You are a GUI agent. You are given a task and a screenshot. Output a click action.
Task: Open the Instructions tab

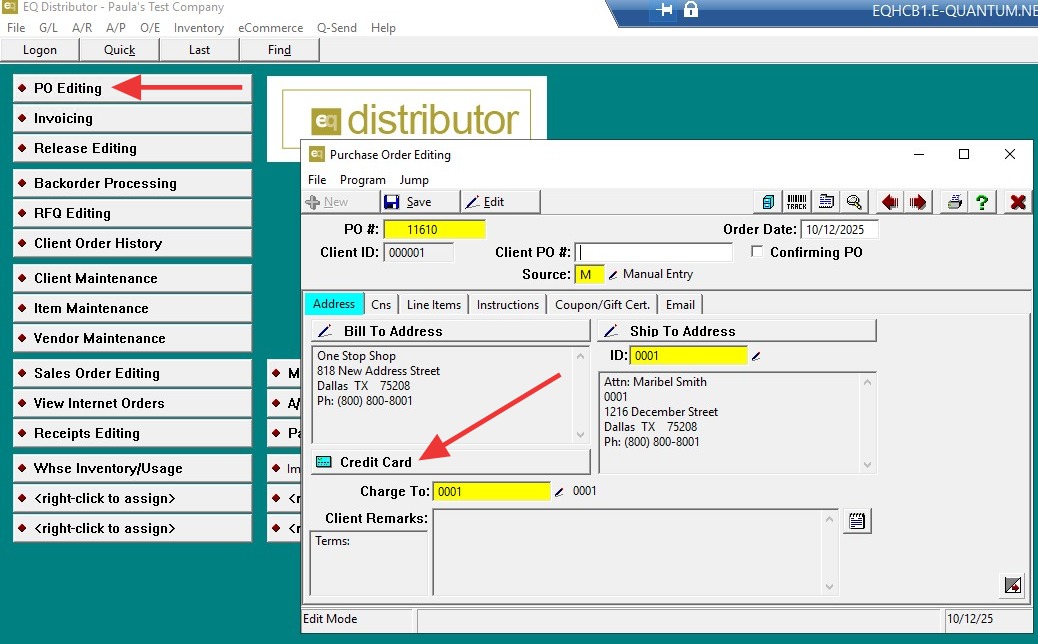click(508, 304)
